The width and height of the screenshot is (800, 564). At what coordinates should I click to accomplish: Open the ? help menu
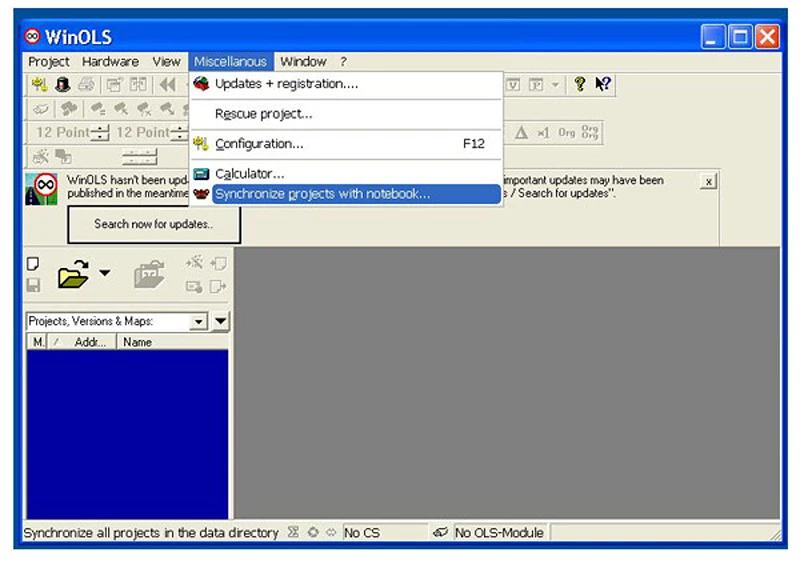coord(343,62)
